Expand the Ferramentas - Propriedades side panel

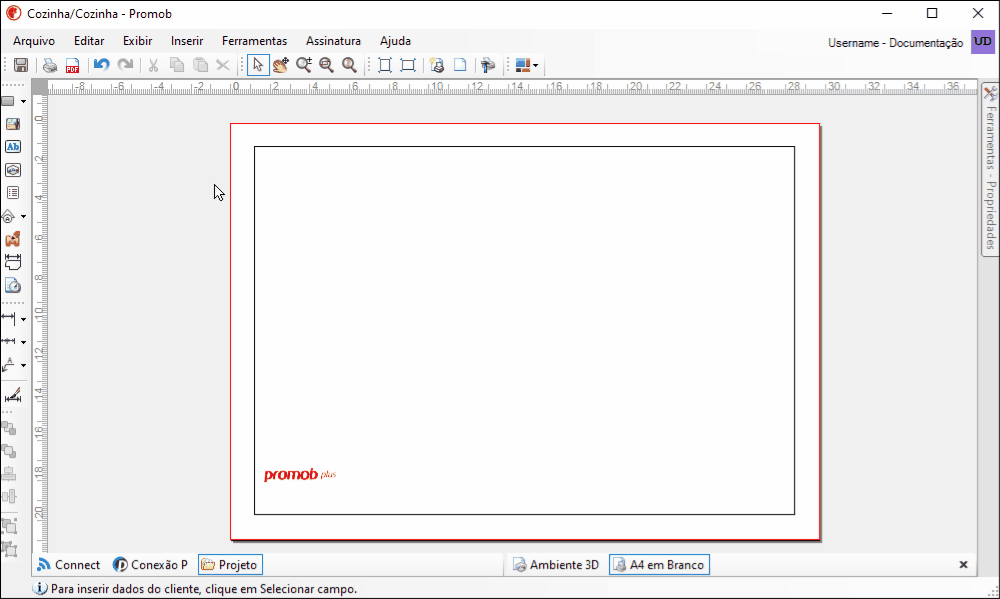coord(990,170)
